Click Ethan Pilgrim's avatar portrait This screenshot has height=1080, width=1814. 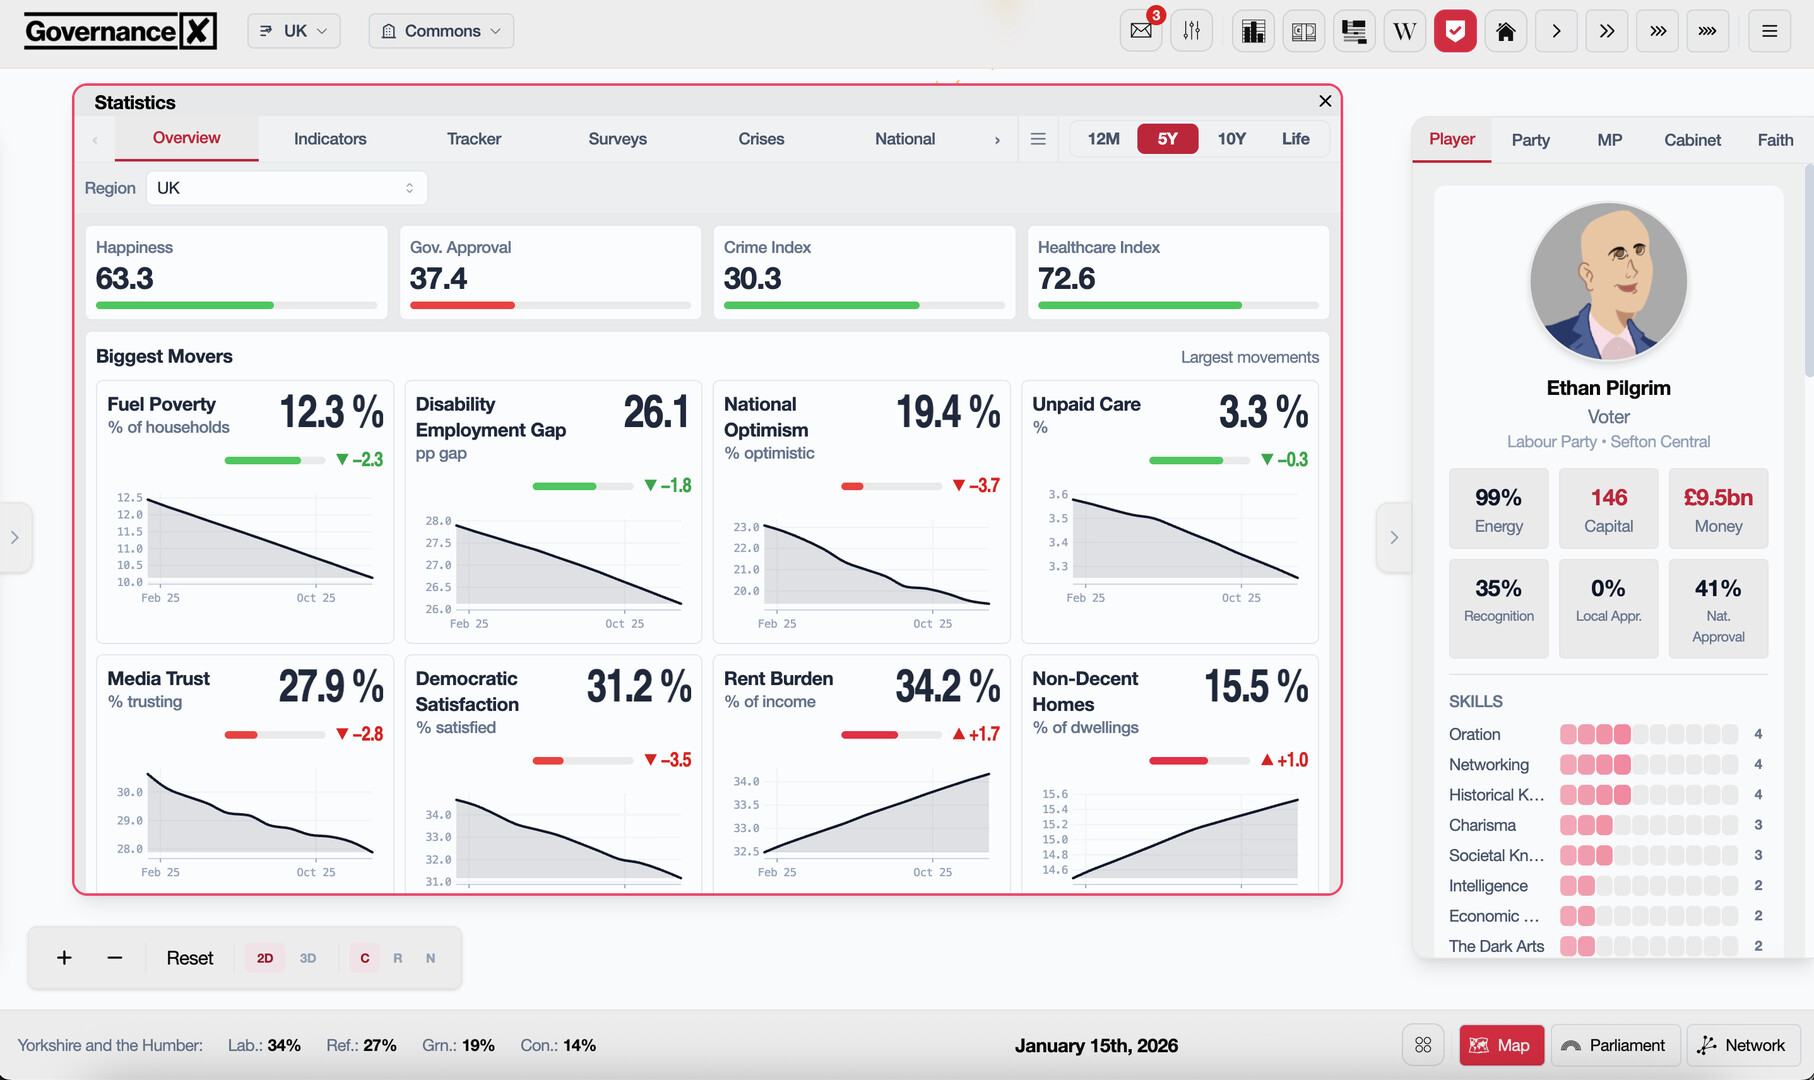[x=1608, y=282]
